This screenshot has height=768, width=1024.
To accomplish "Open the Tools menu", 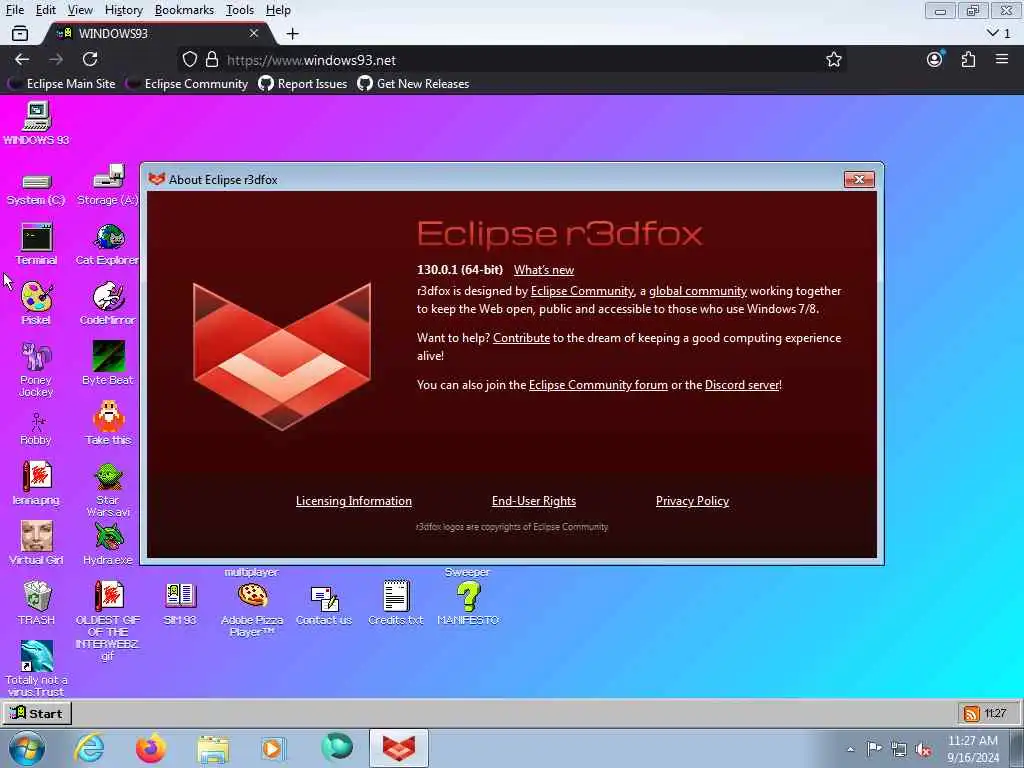I will (240, 10).
